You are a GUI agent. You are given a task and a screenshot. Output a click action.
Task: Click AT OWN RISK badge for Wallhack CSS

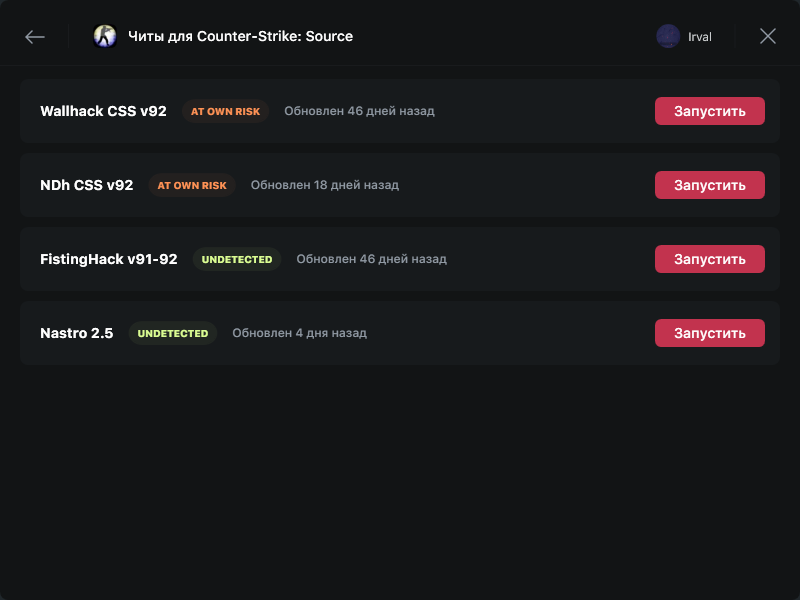click(x=226, y=111)
